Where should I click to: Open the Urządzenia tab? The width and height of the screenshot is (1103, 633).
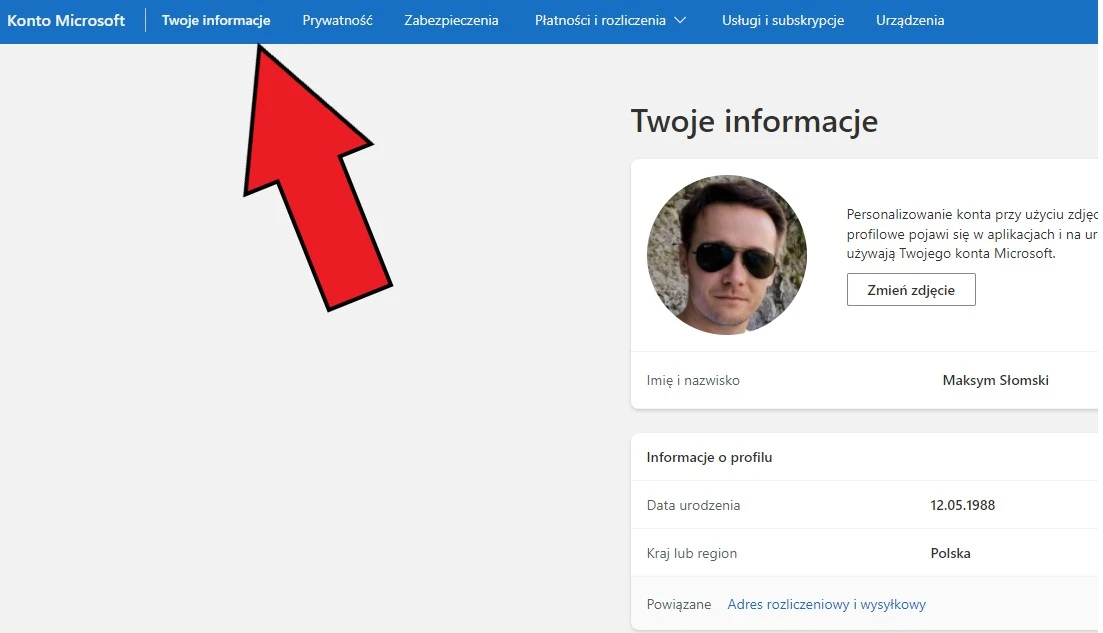909,20
